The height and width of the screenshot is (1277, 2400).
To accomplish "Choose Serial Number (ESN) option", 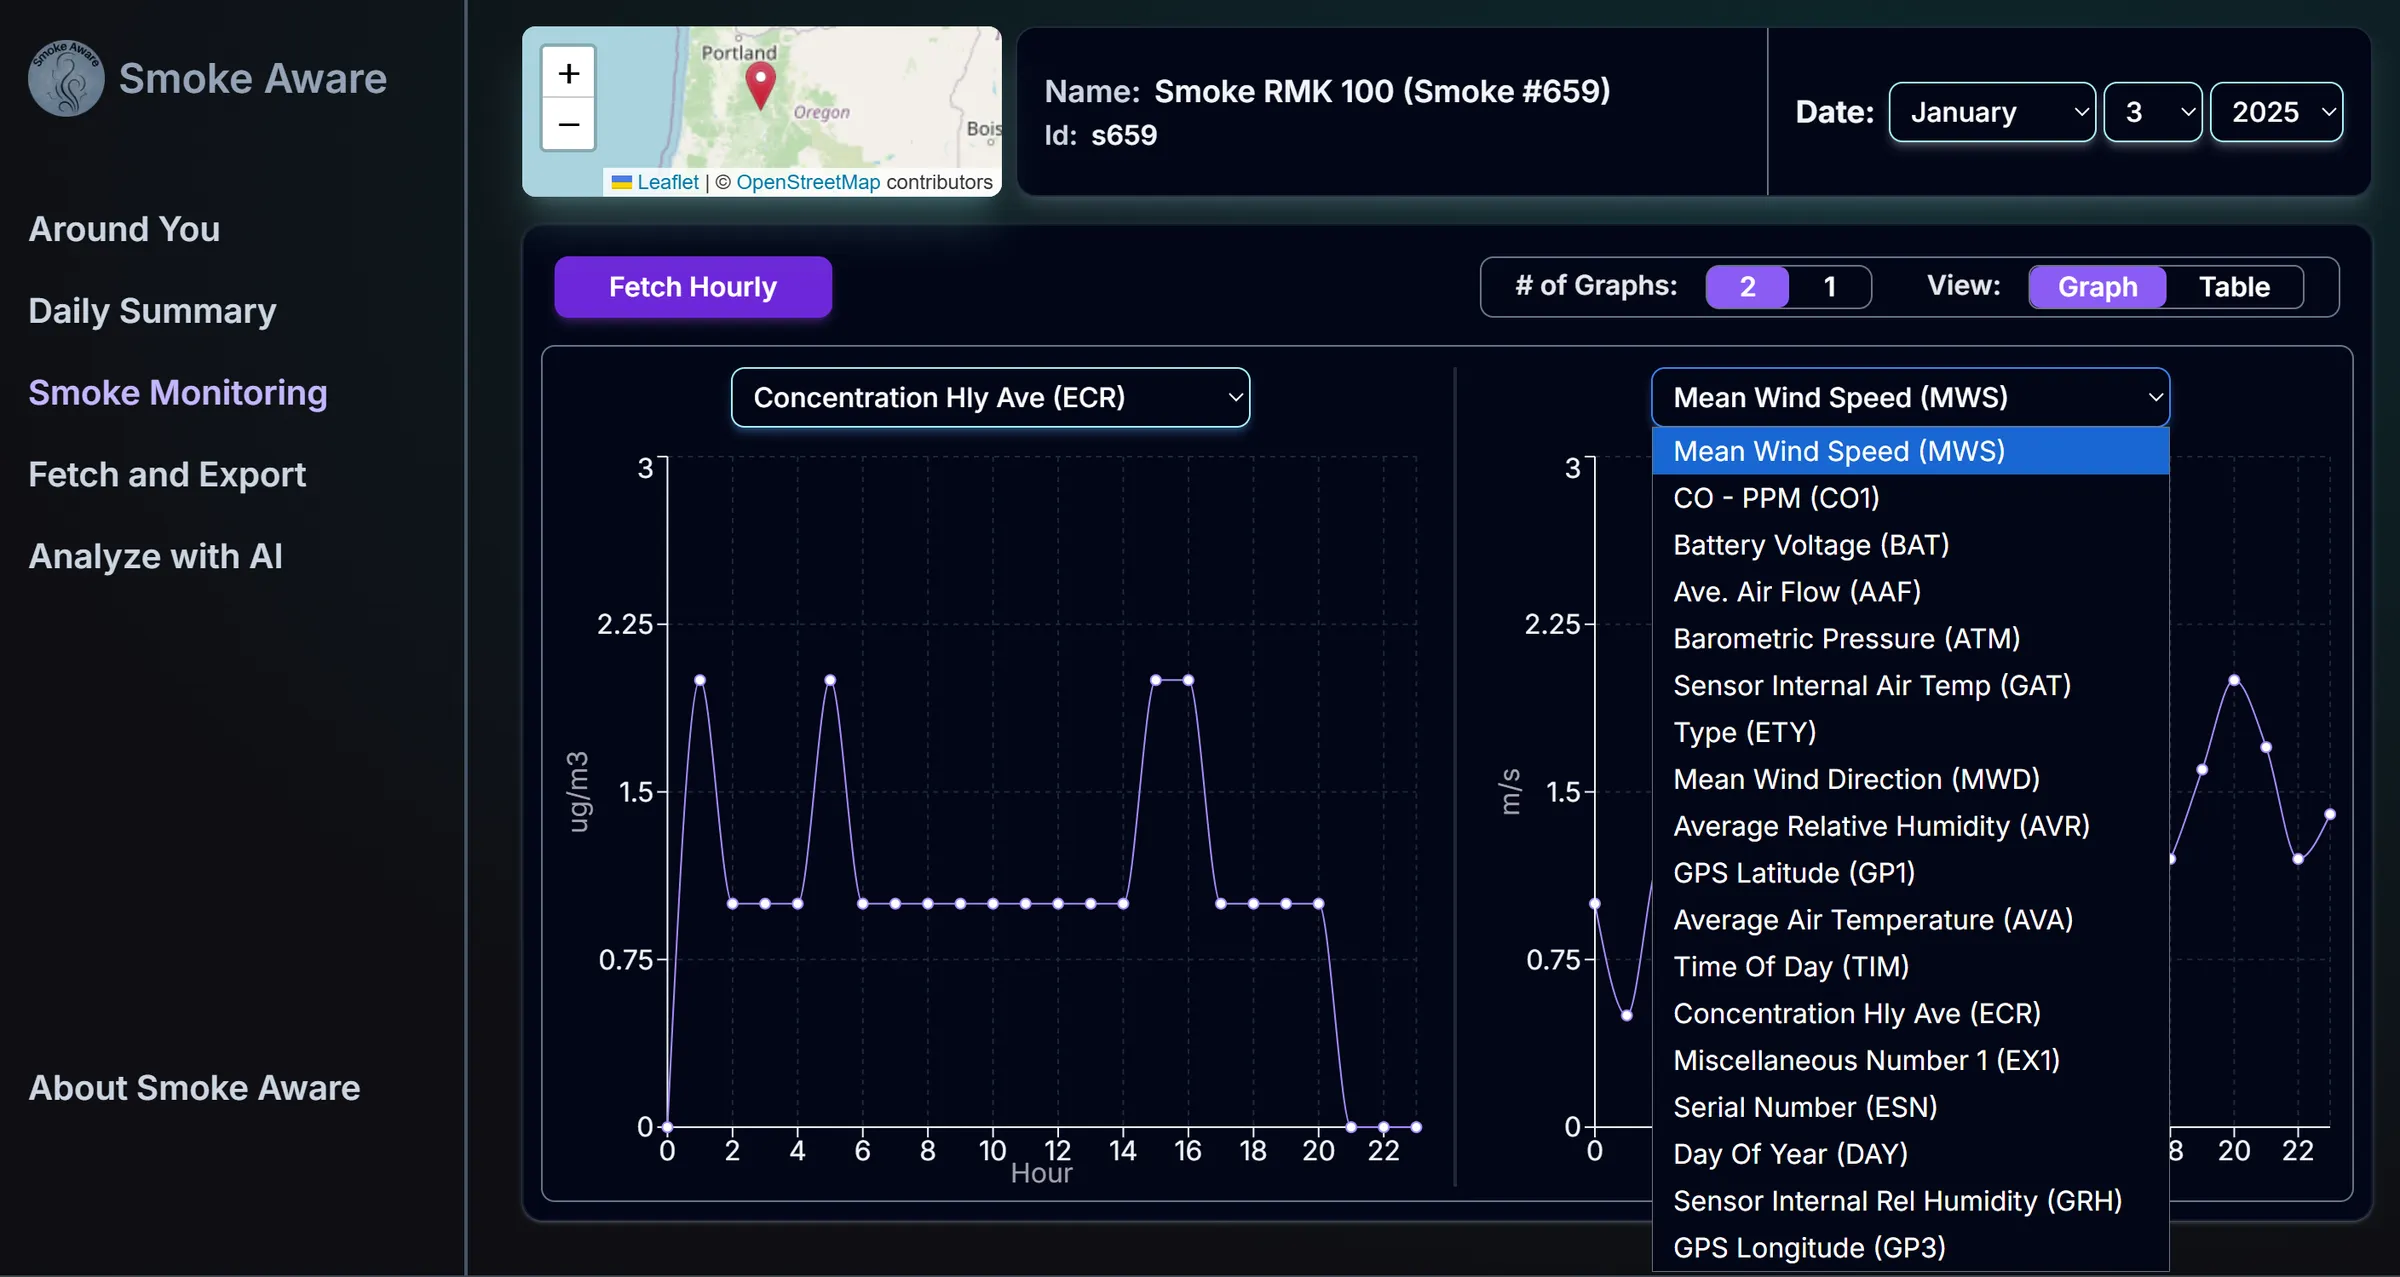I will [1910, 1108].
